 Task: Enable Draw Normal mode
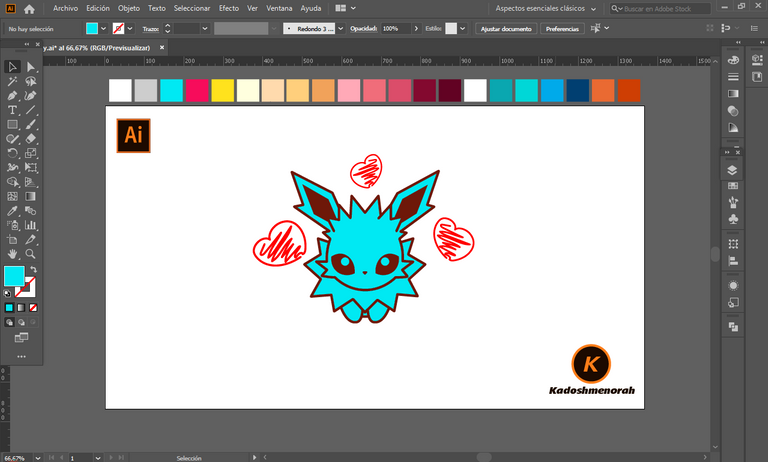[9, 322]
